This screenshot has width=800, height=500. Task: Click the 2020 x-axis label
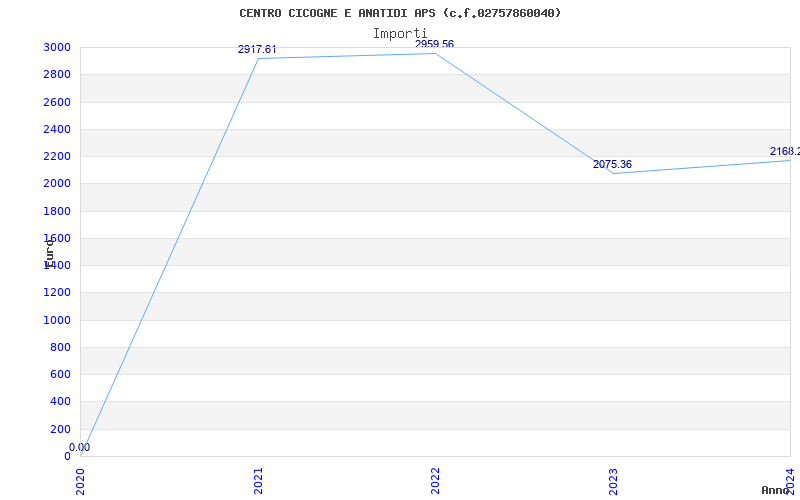pos(81,481)
